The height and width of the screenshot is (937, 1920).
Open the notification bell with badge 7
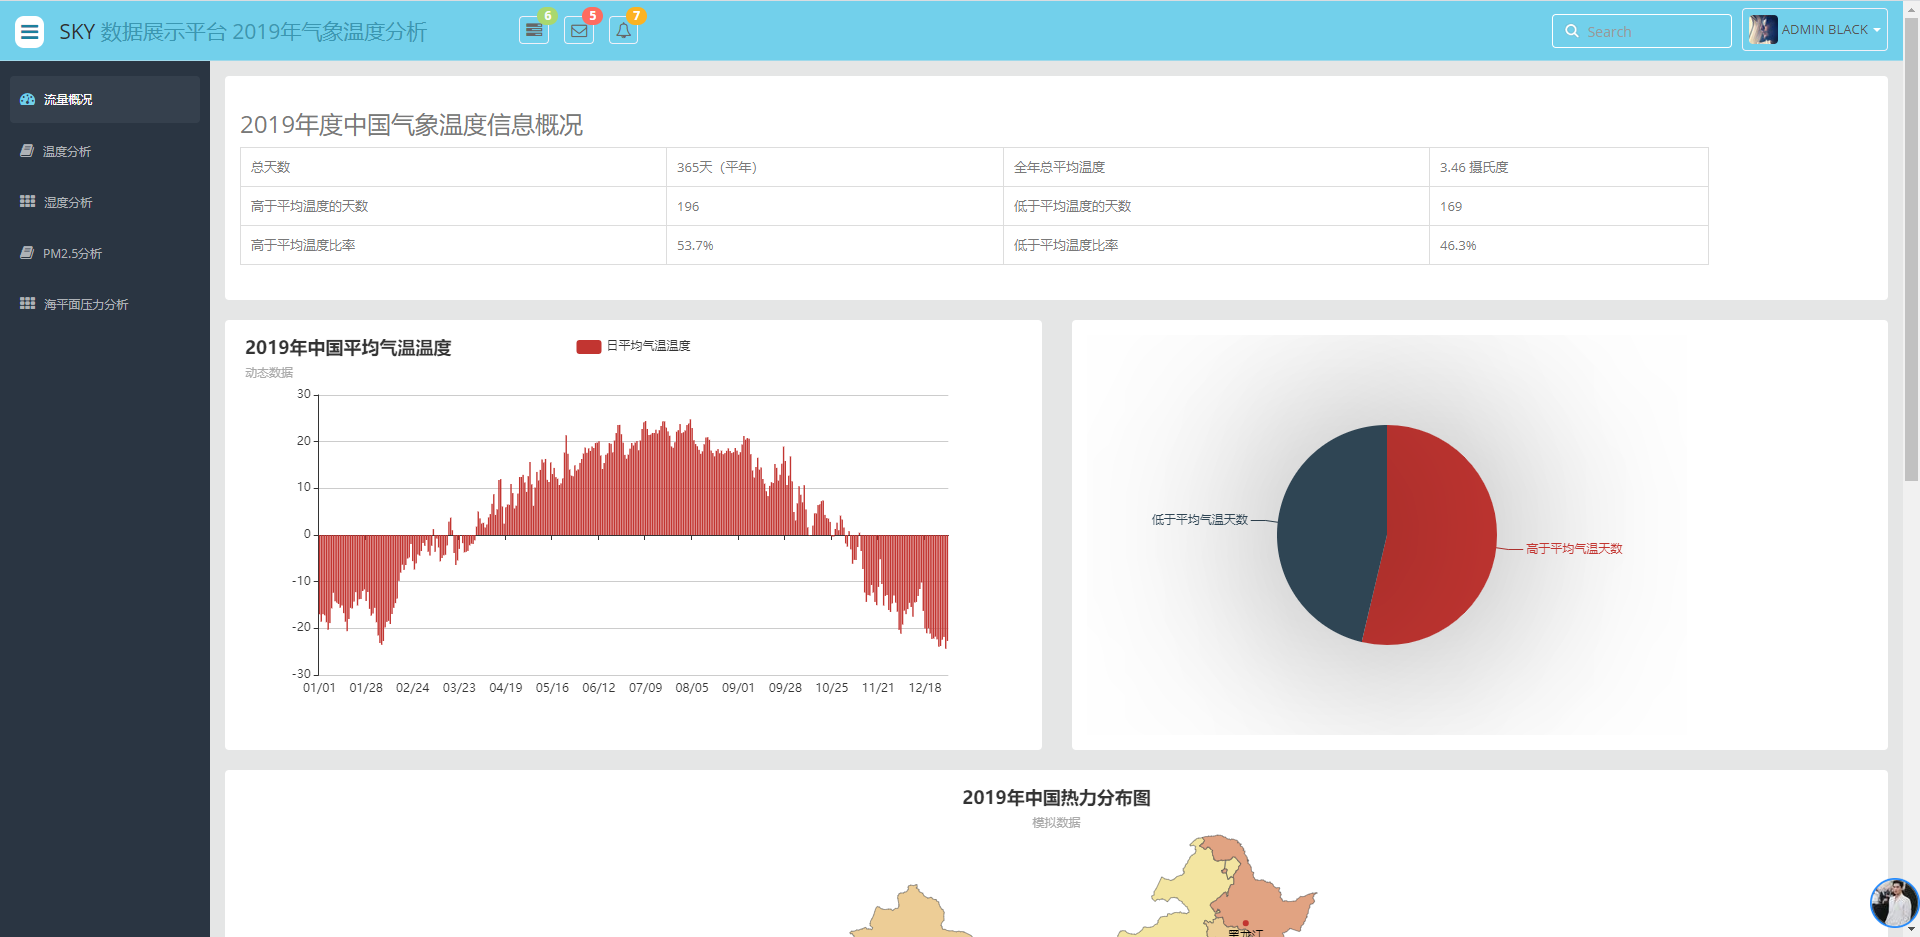pos(623,30)
